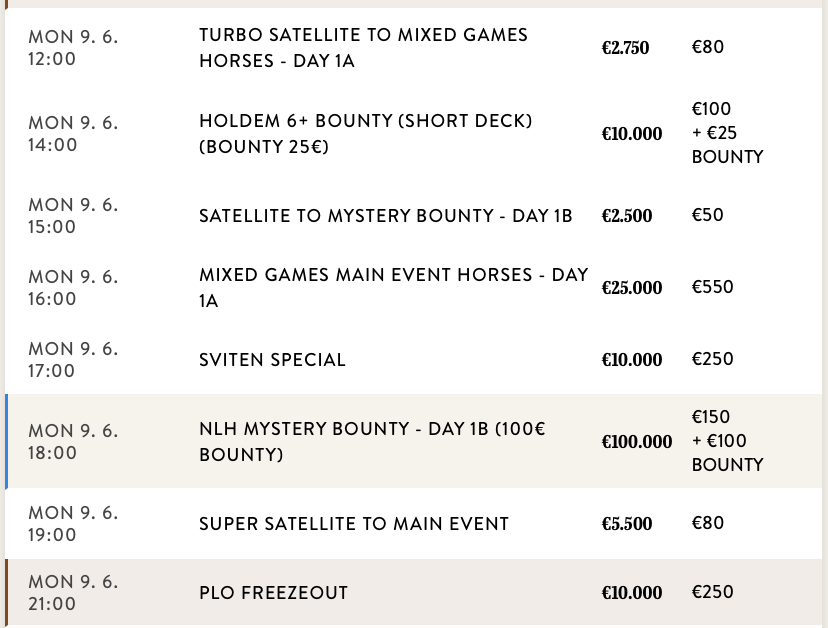Viewport: 828px width, 628px height.
Task: Click the €550 buy-in amount
Action: 712,287
